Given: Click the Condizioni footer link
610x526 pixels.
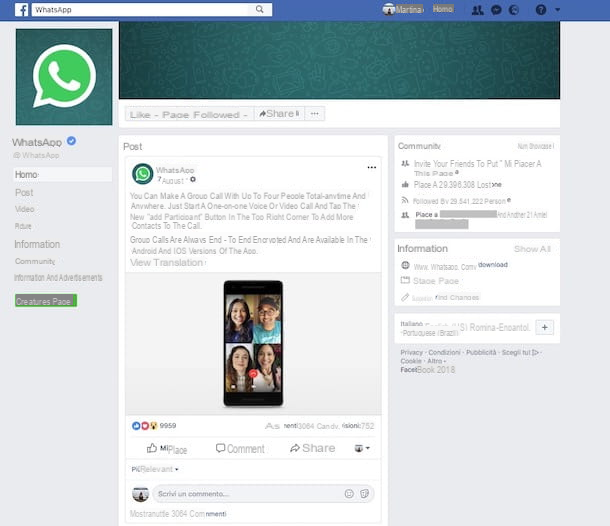Looking at the screenshot, I should point(444,352).
